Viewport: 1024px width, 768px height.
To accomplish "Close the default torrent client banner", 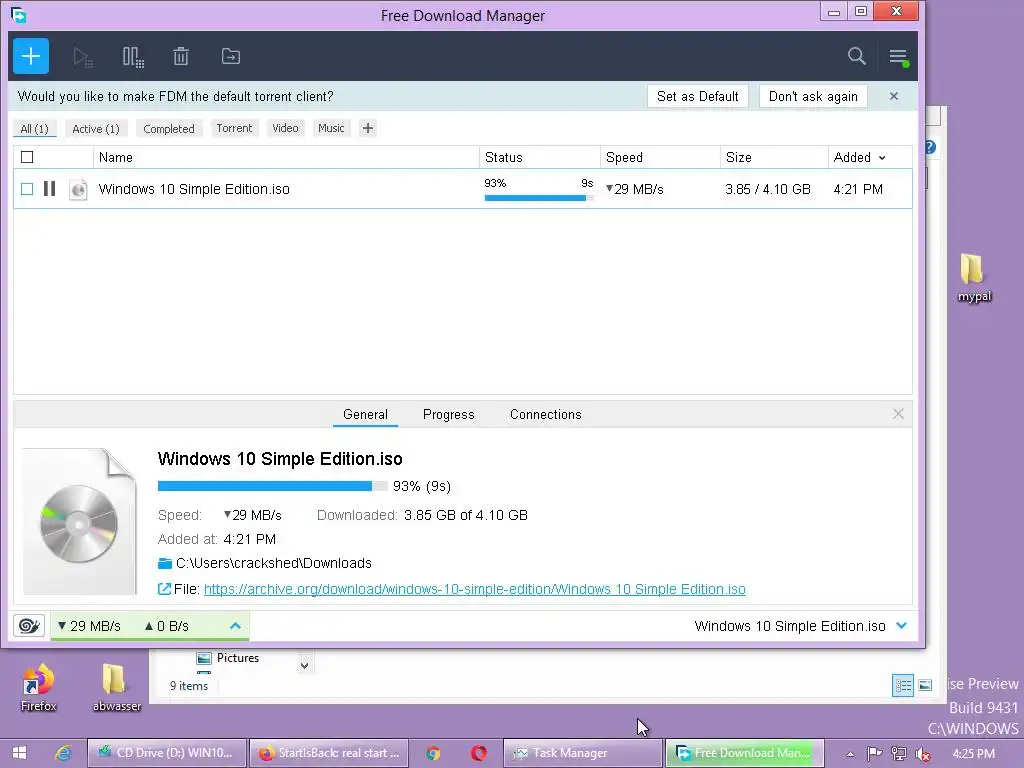I will click(x=893, y=96).
